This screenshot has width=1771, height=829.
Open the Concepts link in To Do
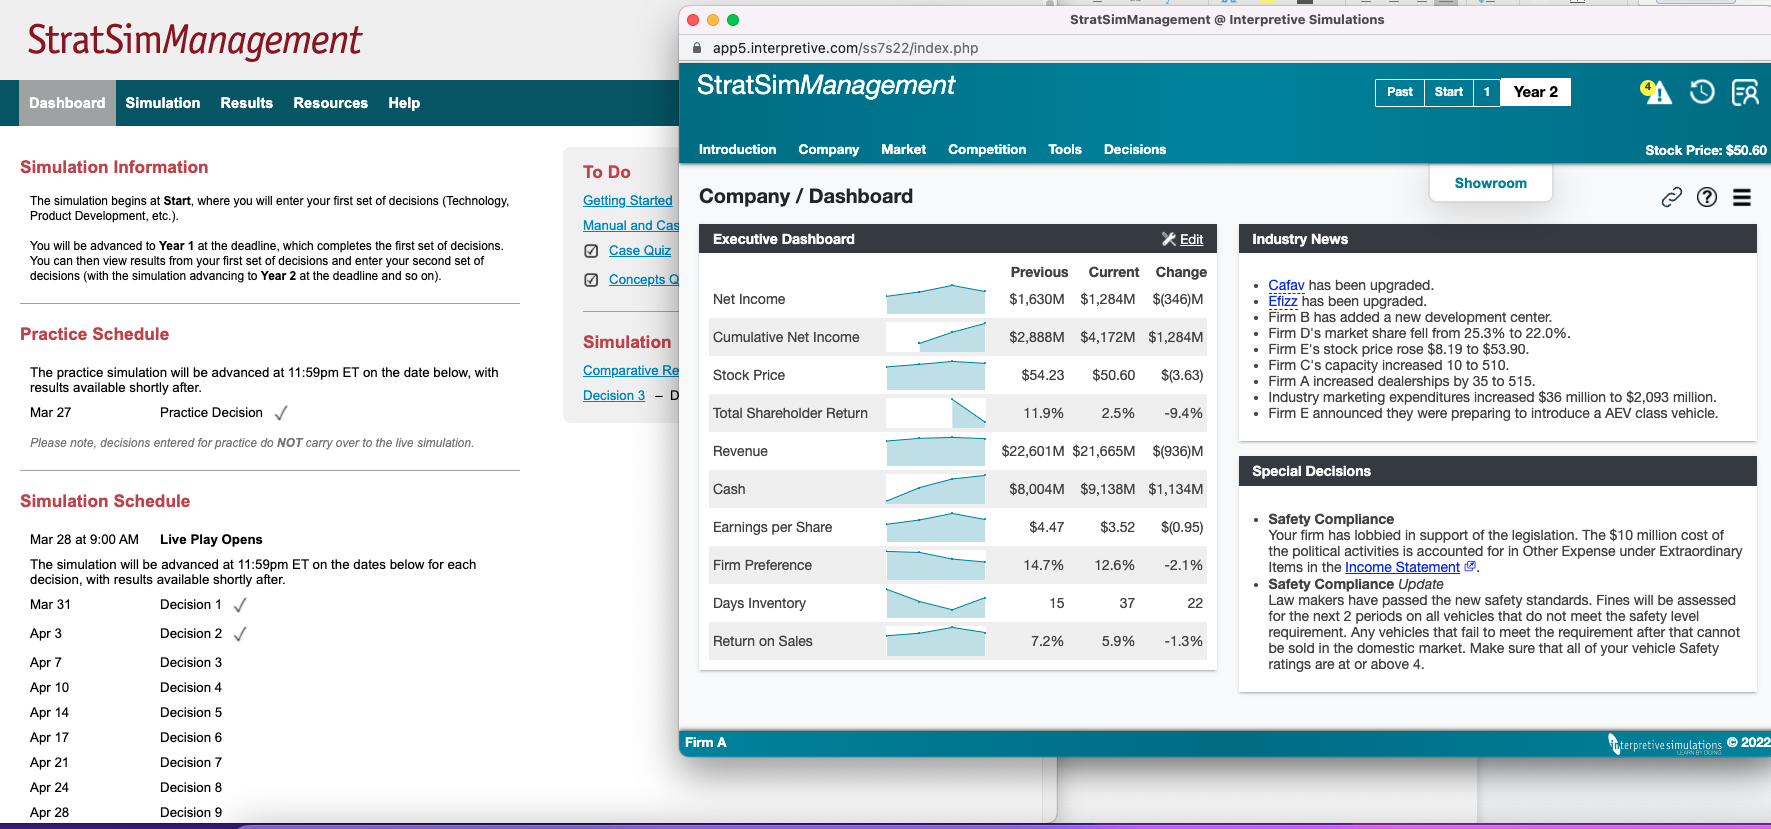(644, 279)
